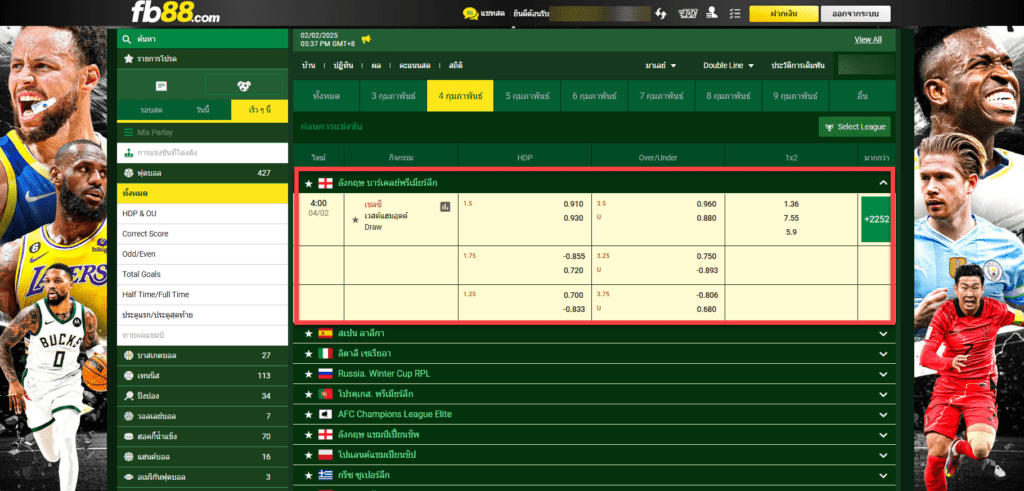
Task: Click the View All link
Action: [x=868, y=40]
